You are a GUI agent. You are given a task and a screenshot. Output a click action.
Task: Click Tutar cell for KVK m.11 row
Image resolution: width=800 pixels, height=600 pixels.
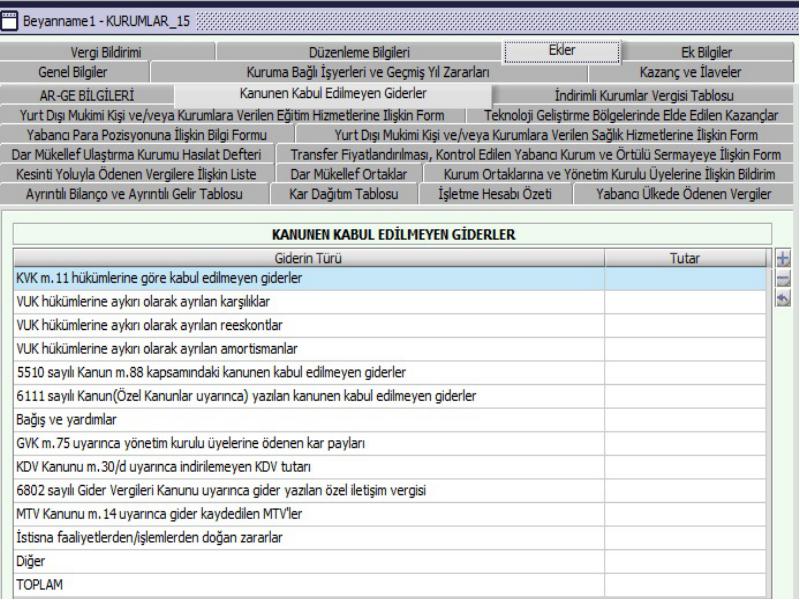[685, 279]
